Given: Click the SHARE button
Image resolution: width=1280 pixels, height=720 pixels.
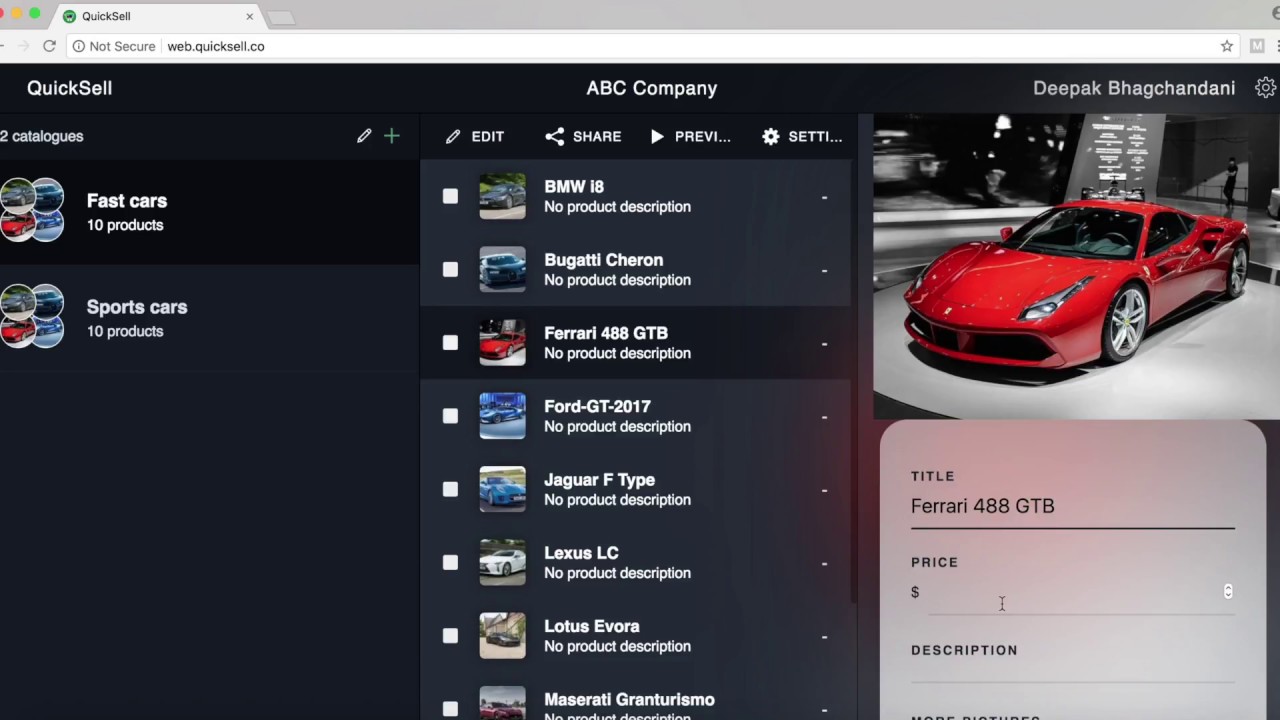Looking at the screenshot, I should (583, 136).
